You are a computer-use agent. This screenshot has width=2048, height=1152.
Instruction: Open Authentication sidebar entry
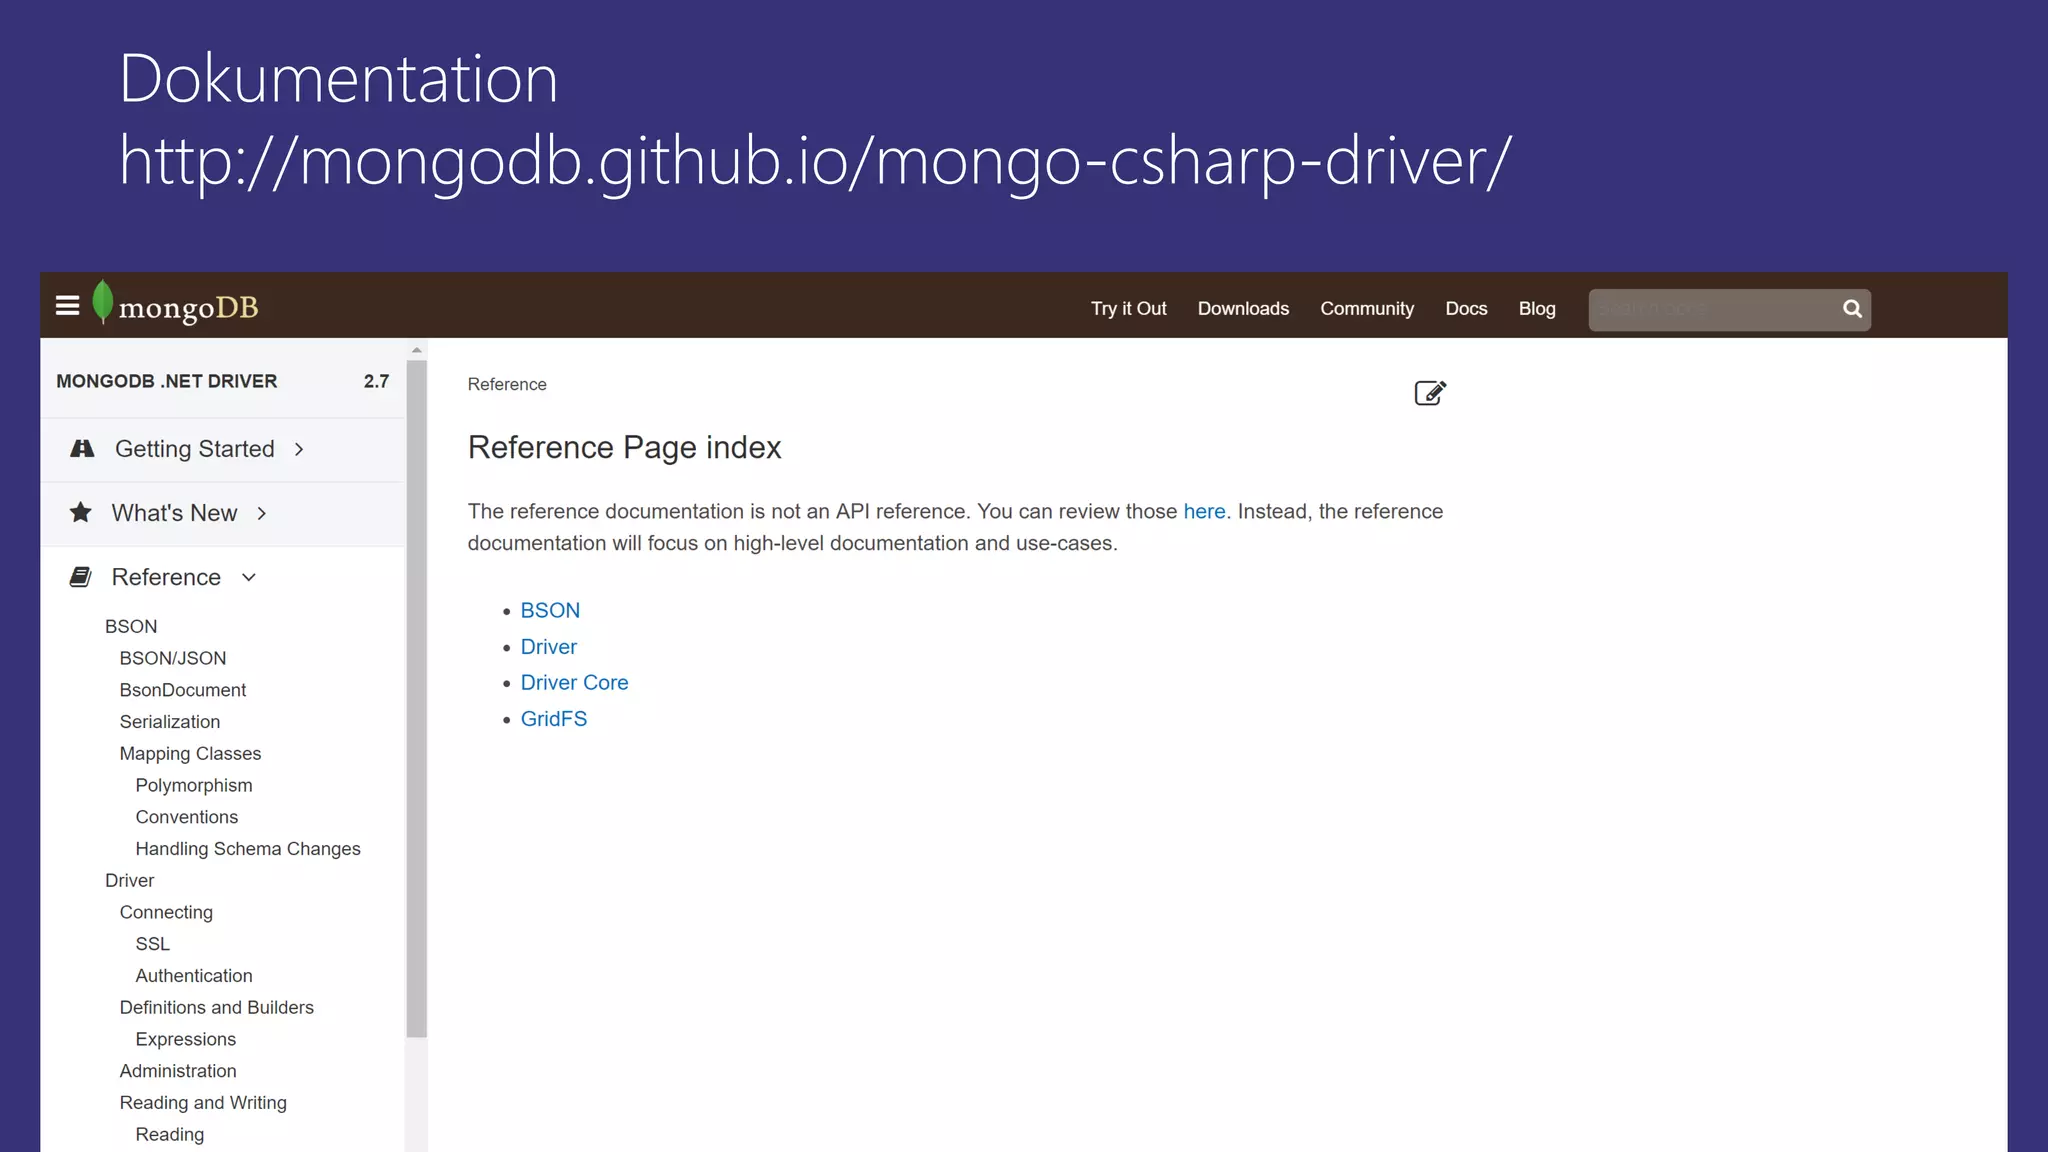[193, 976]
